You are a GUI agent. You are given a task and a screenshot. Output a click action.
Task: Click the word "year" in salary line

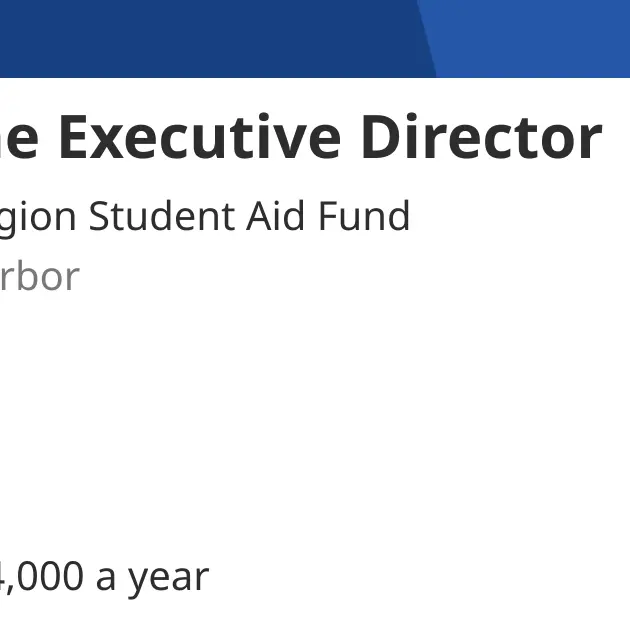pos(168,580)
